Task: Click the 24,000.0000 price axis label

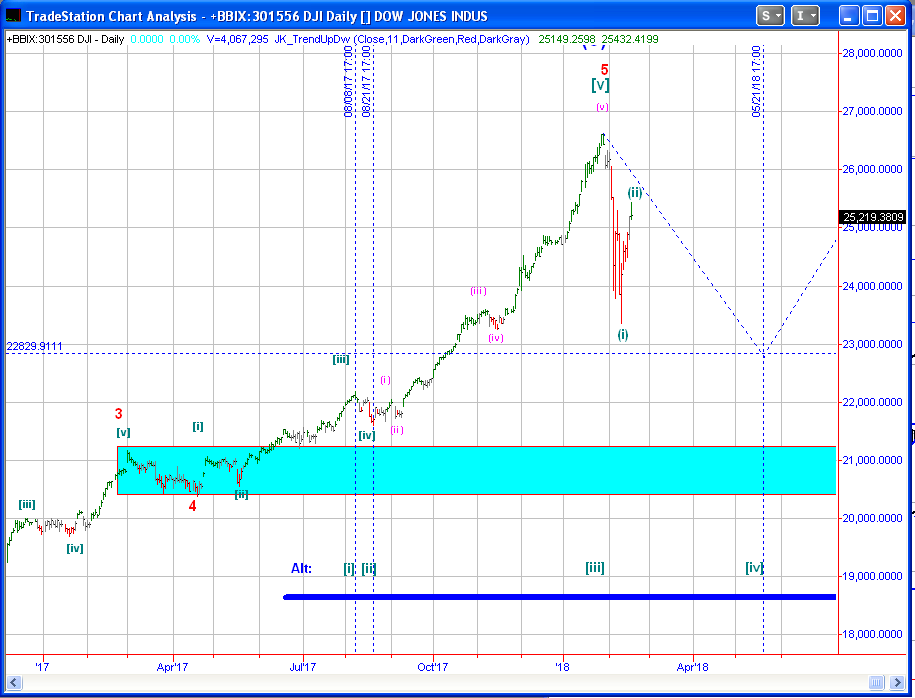Action: (872, 286)
